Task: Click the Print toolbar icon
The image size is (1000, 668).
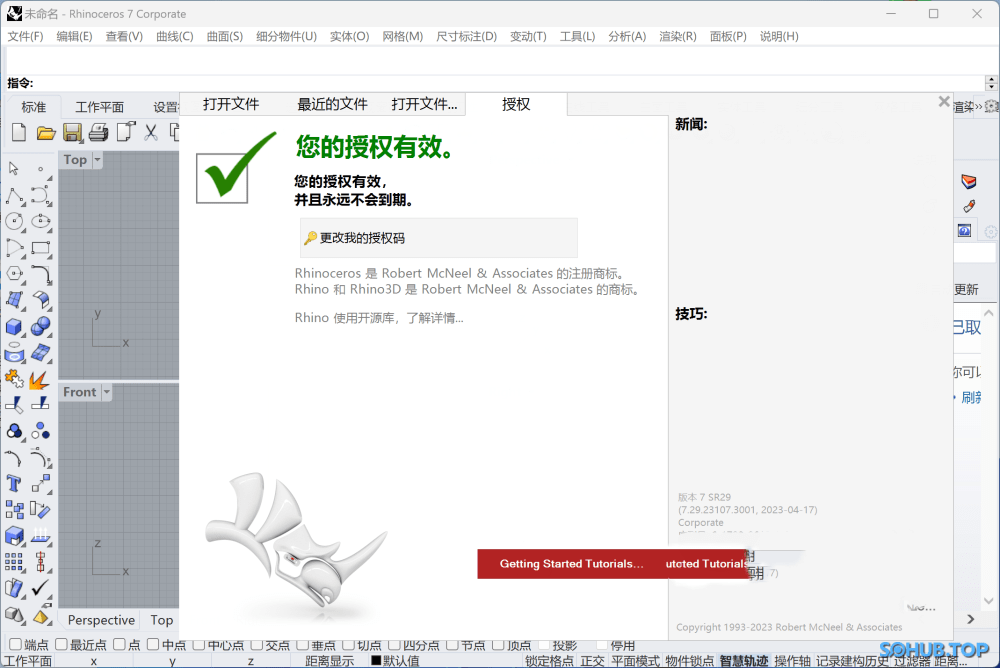Action: pos(99,131)
